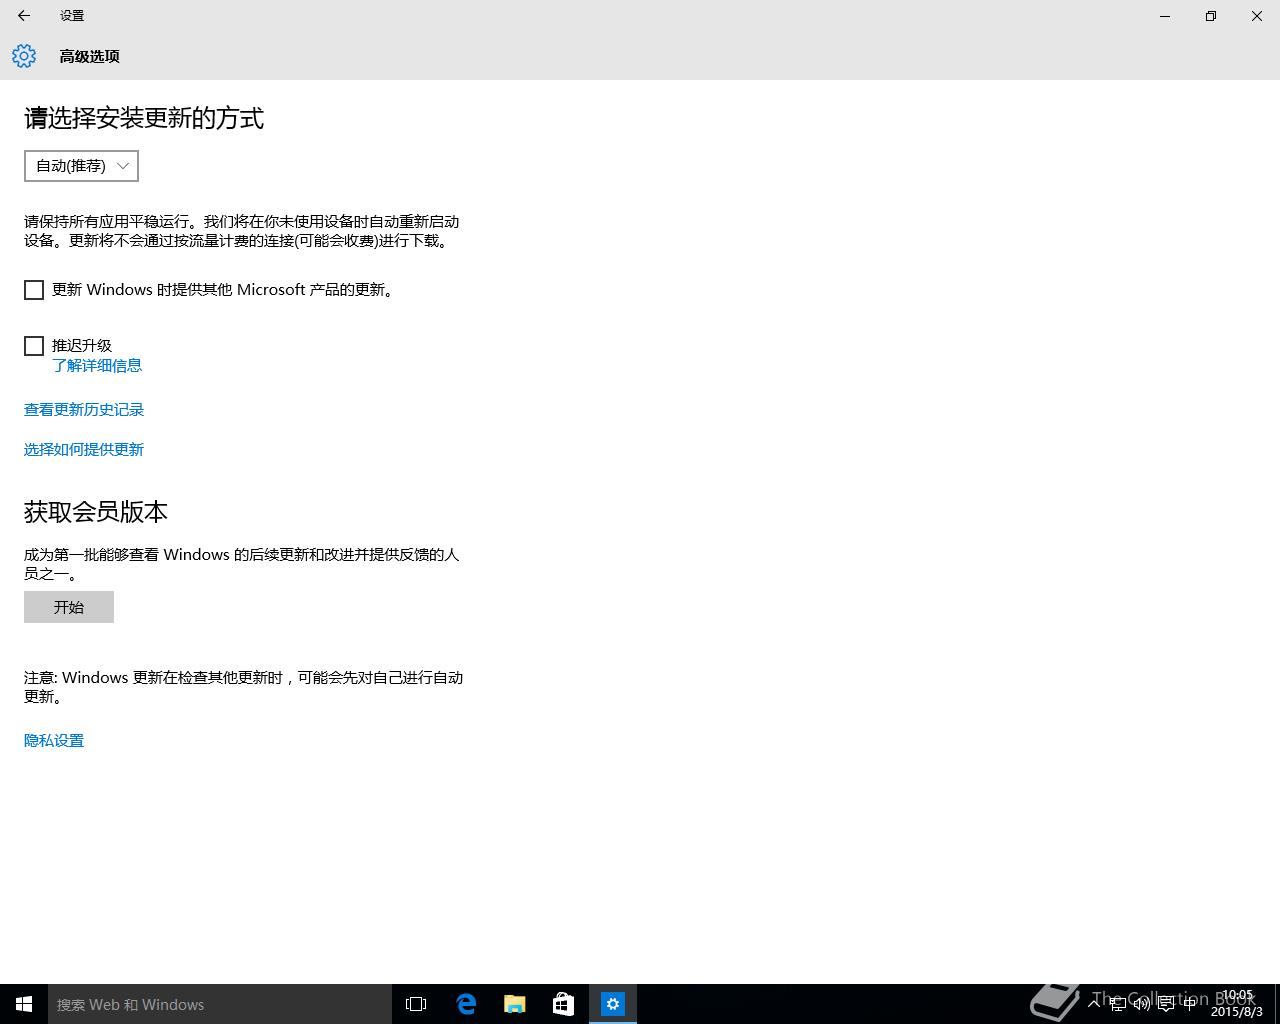Open the Store app from the taskbar
The image size is (1280, 1024).
point(564,1004)
